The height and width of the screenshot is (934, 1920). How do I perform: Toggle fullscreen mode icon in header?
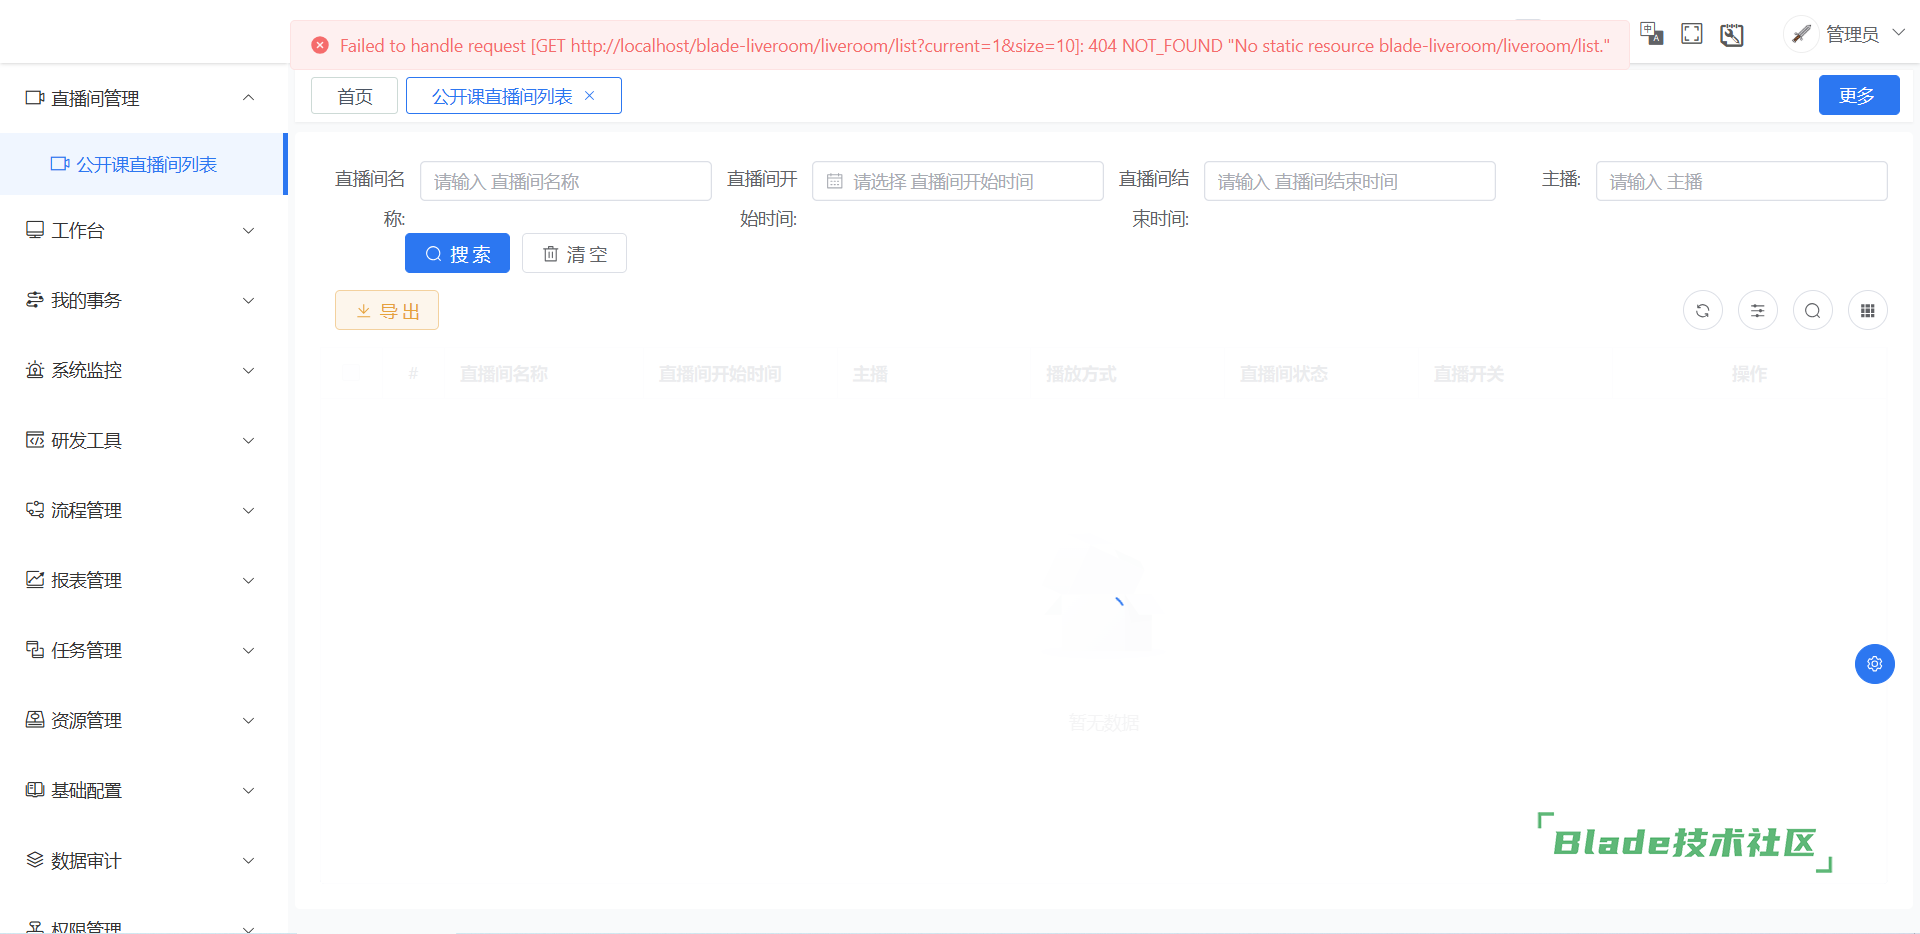coord(1692,34)
